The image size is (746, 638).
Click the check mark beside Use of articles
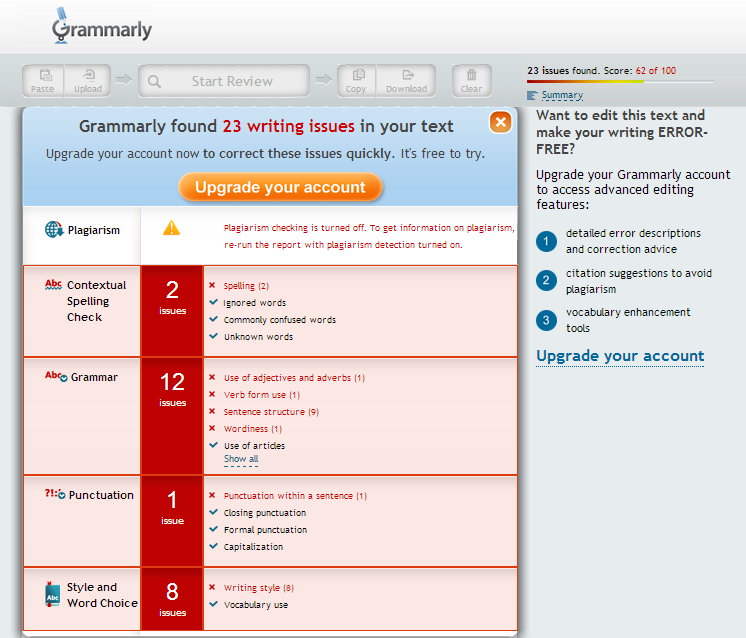tap(214, 445)
